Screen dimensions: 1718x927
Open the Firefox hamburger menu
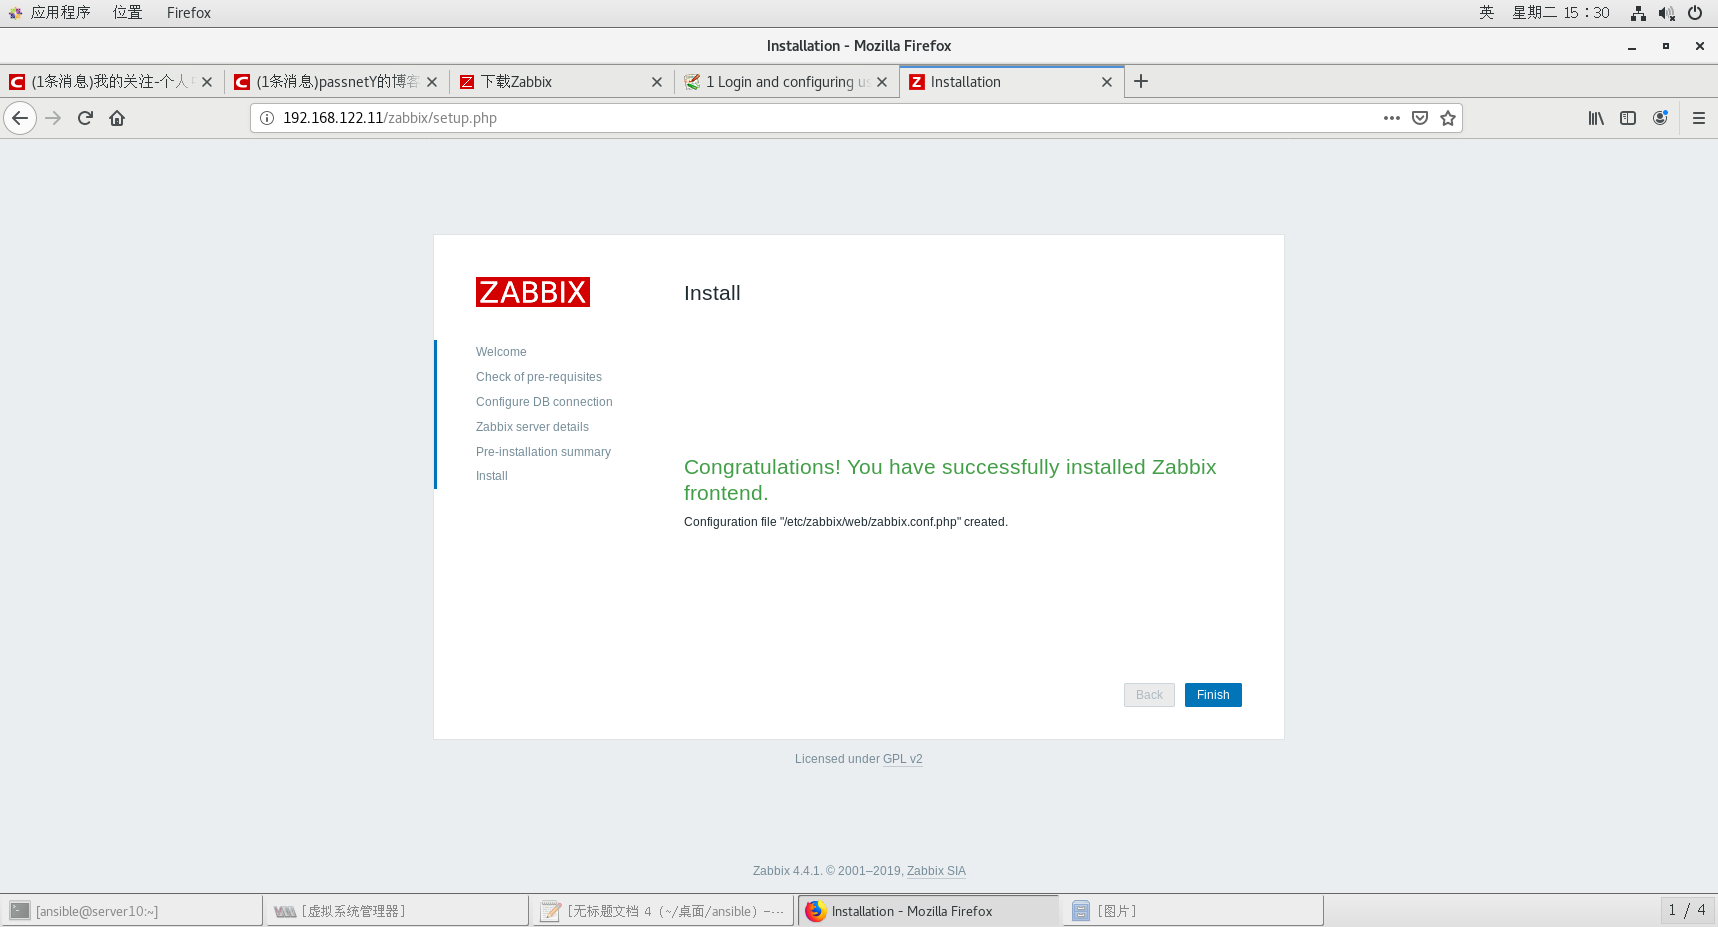tap(1698, 118)
